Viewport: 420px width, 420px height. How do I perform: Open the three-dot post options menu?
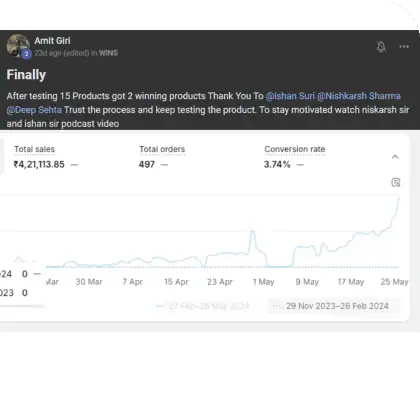pos(404,46)
